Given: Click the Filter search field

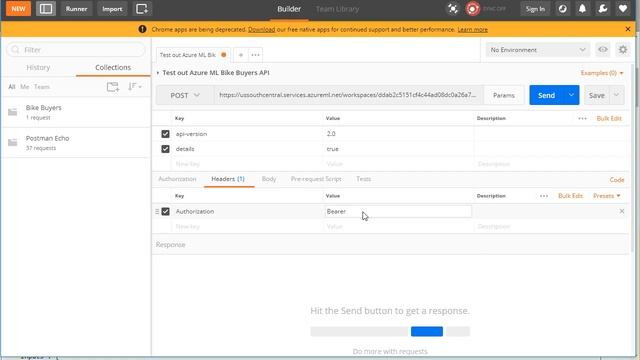Looking at the screenshot, I should [76, 50].
